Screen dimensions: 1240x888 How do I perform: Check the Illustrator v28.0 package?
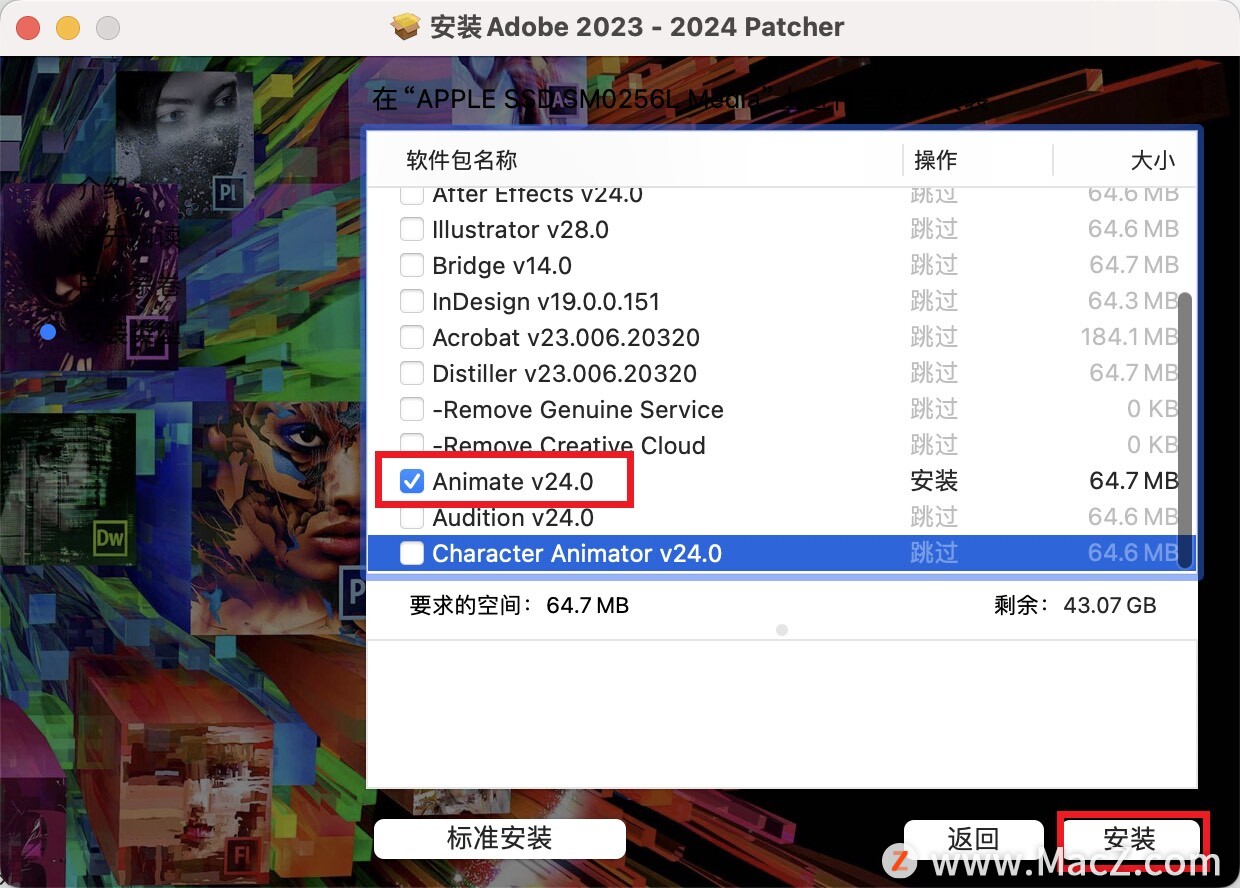click(x=412, y=230)
